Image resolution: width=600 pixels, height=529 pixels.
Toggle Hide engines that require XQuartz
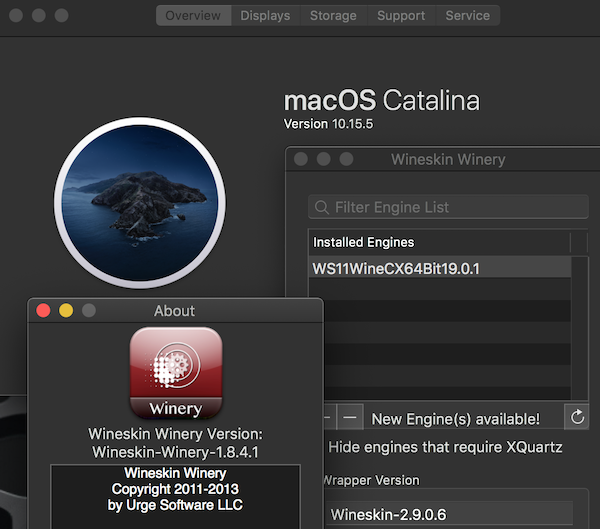(445, 447)
